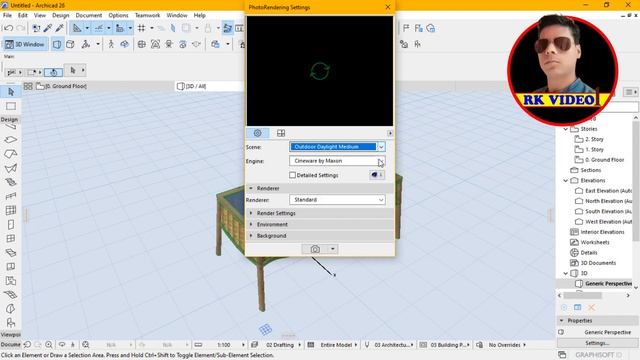This screenshot has width=640, height=360.
Task: Open the size layout tab in PhotoRendering
Action: tap(281, 133)
